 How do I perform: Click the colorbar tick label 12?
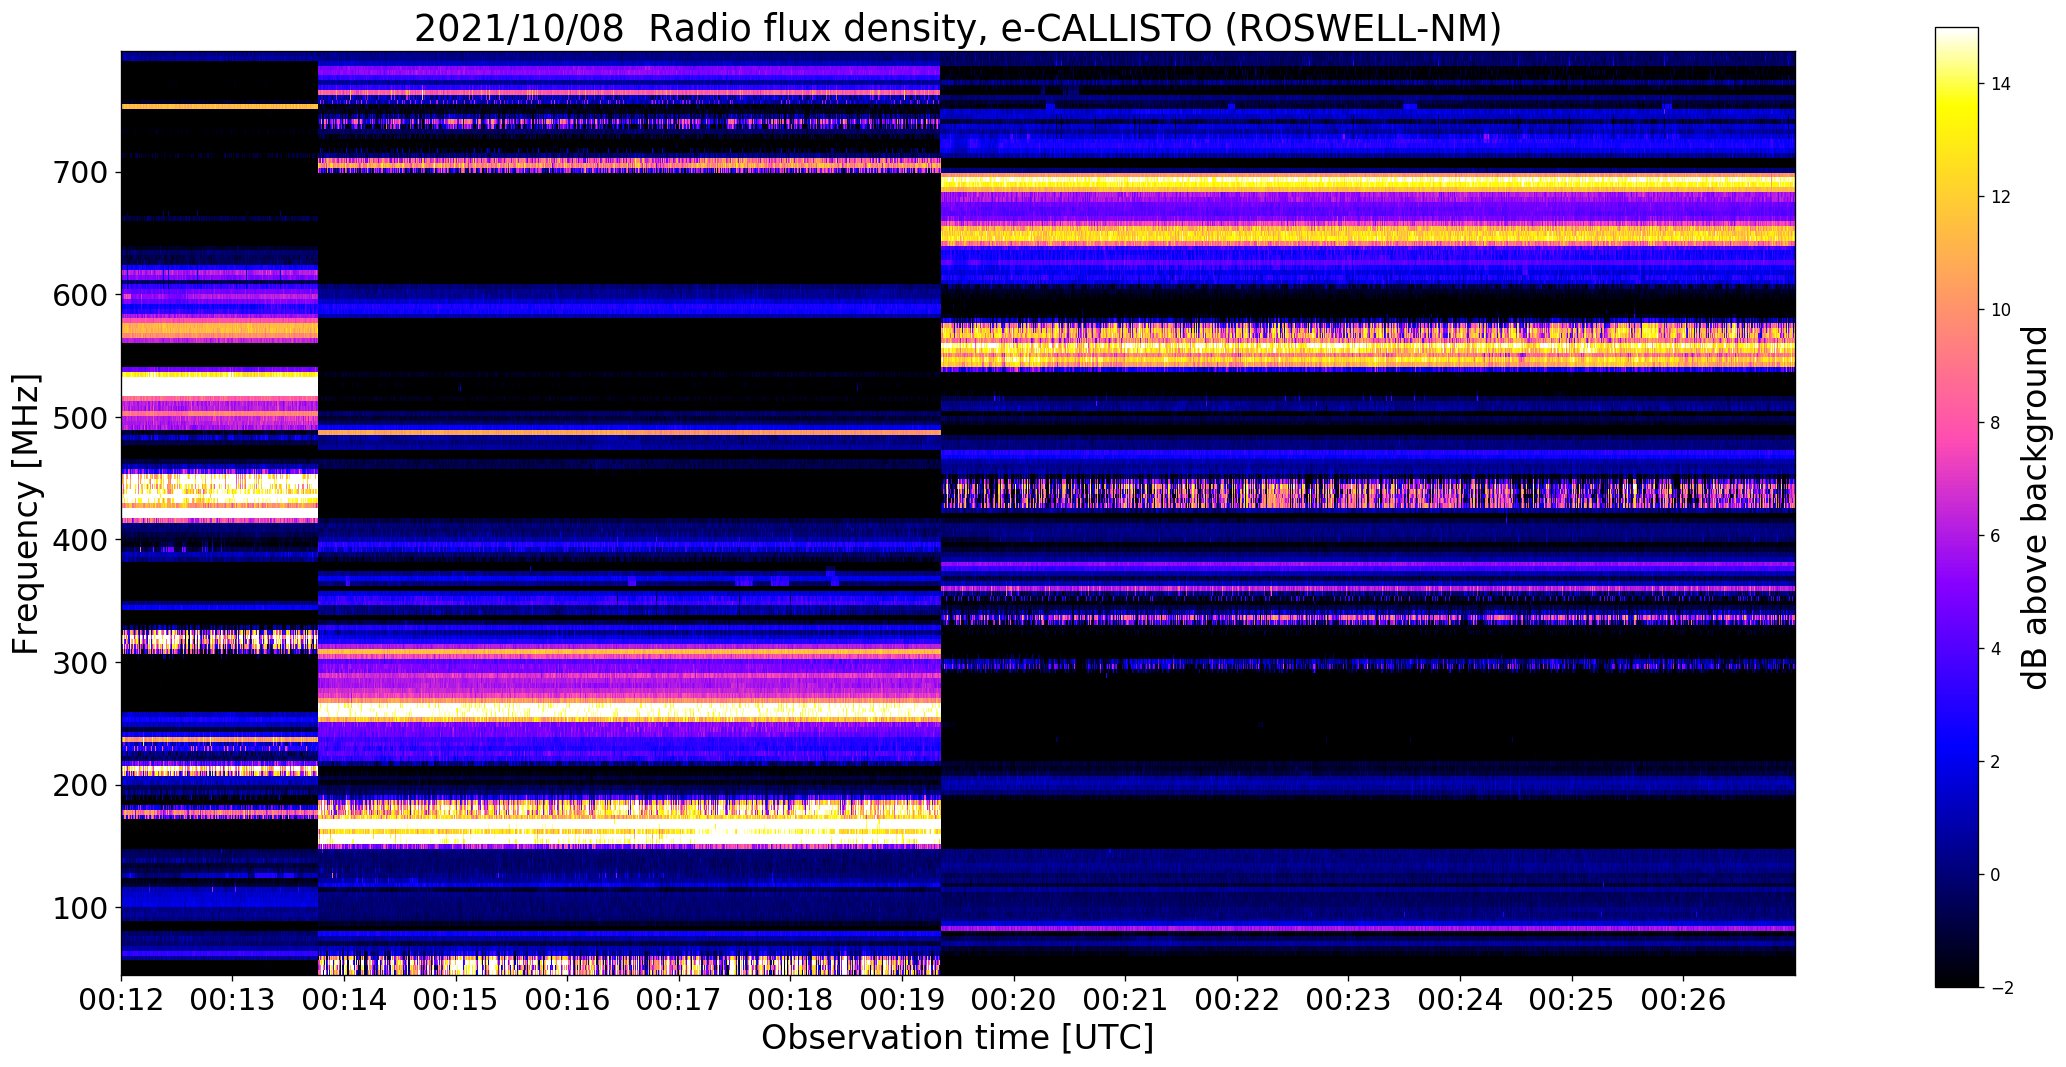(x=2001, y=197)
